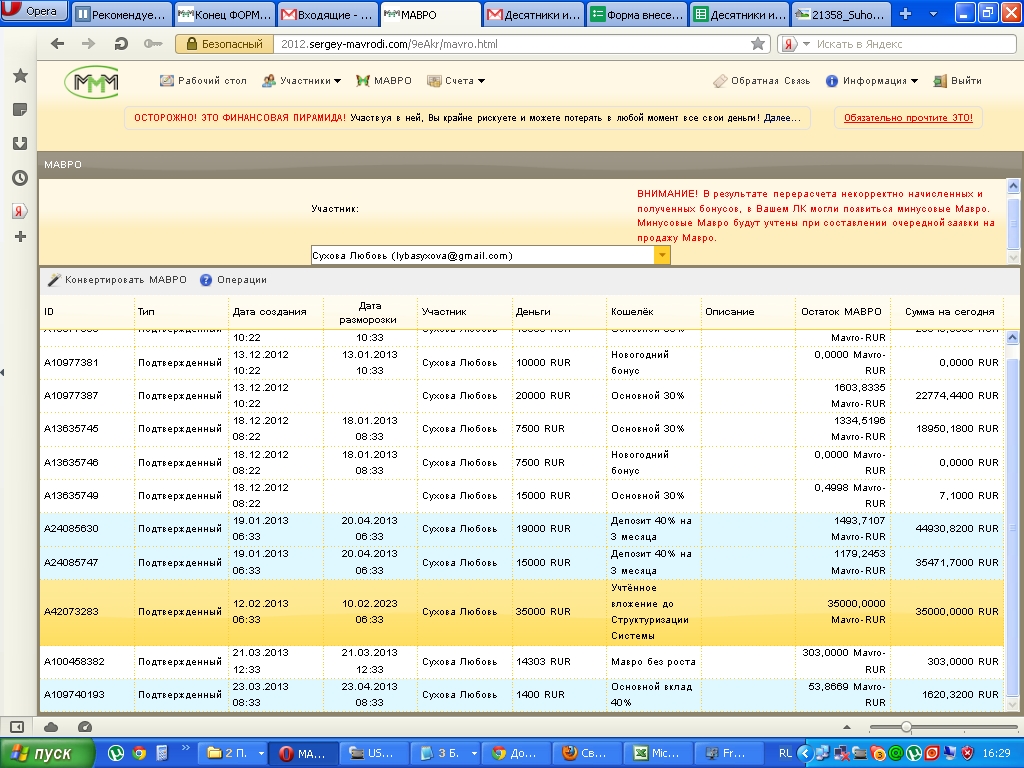Open History clock panel in sidebar

(19, 178)
